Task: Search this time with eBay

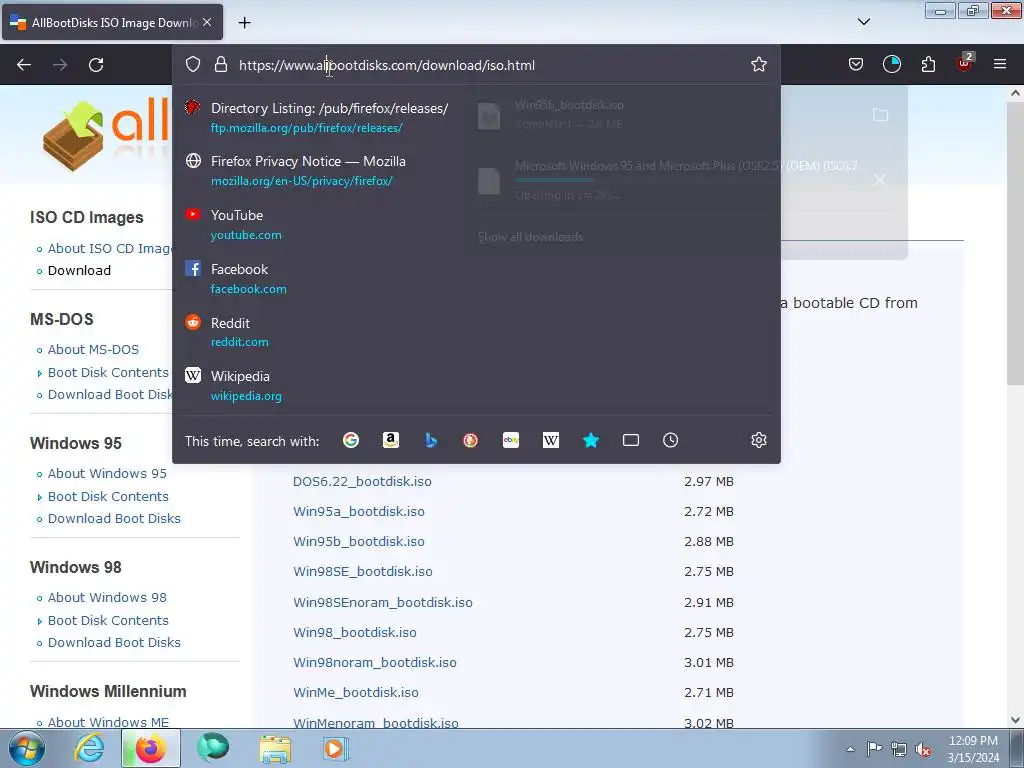Action: pyautogui.click(x=511, y=440)
